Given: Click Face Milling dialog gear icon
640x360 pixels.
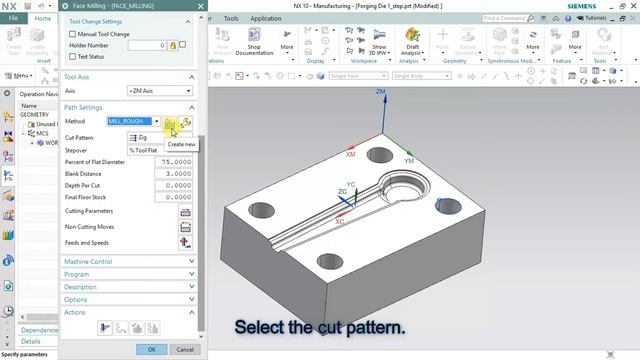Looking at the screenshot, I should [x=65, y=6].
